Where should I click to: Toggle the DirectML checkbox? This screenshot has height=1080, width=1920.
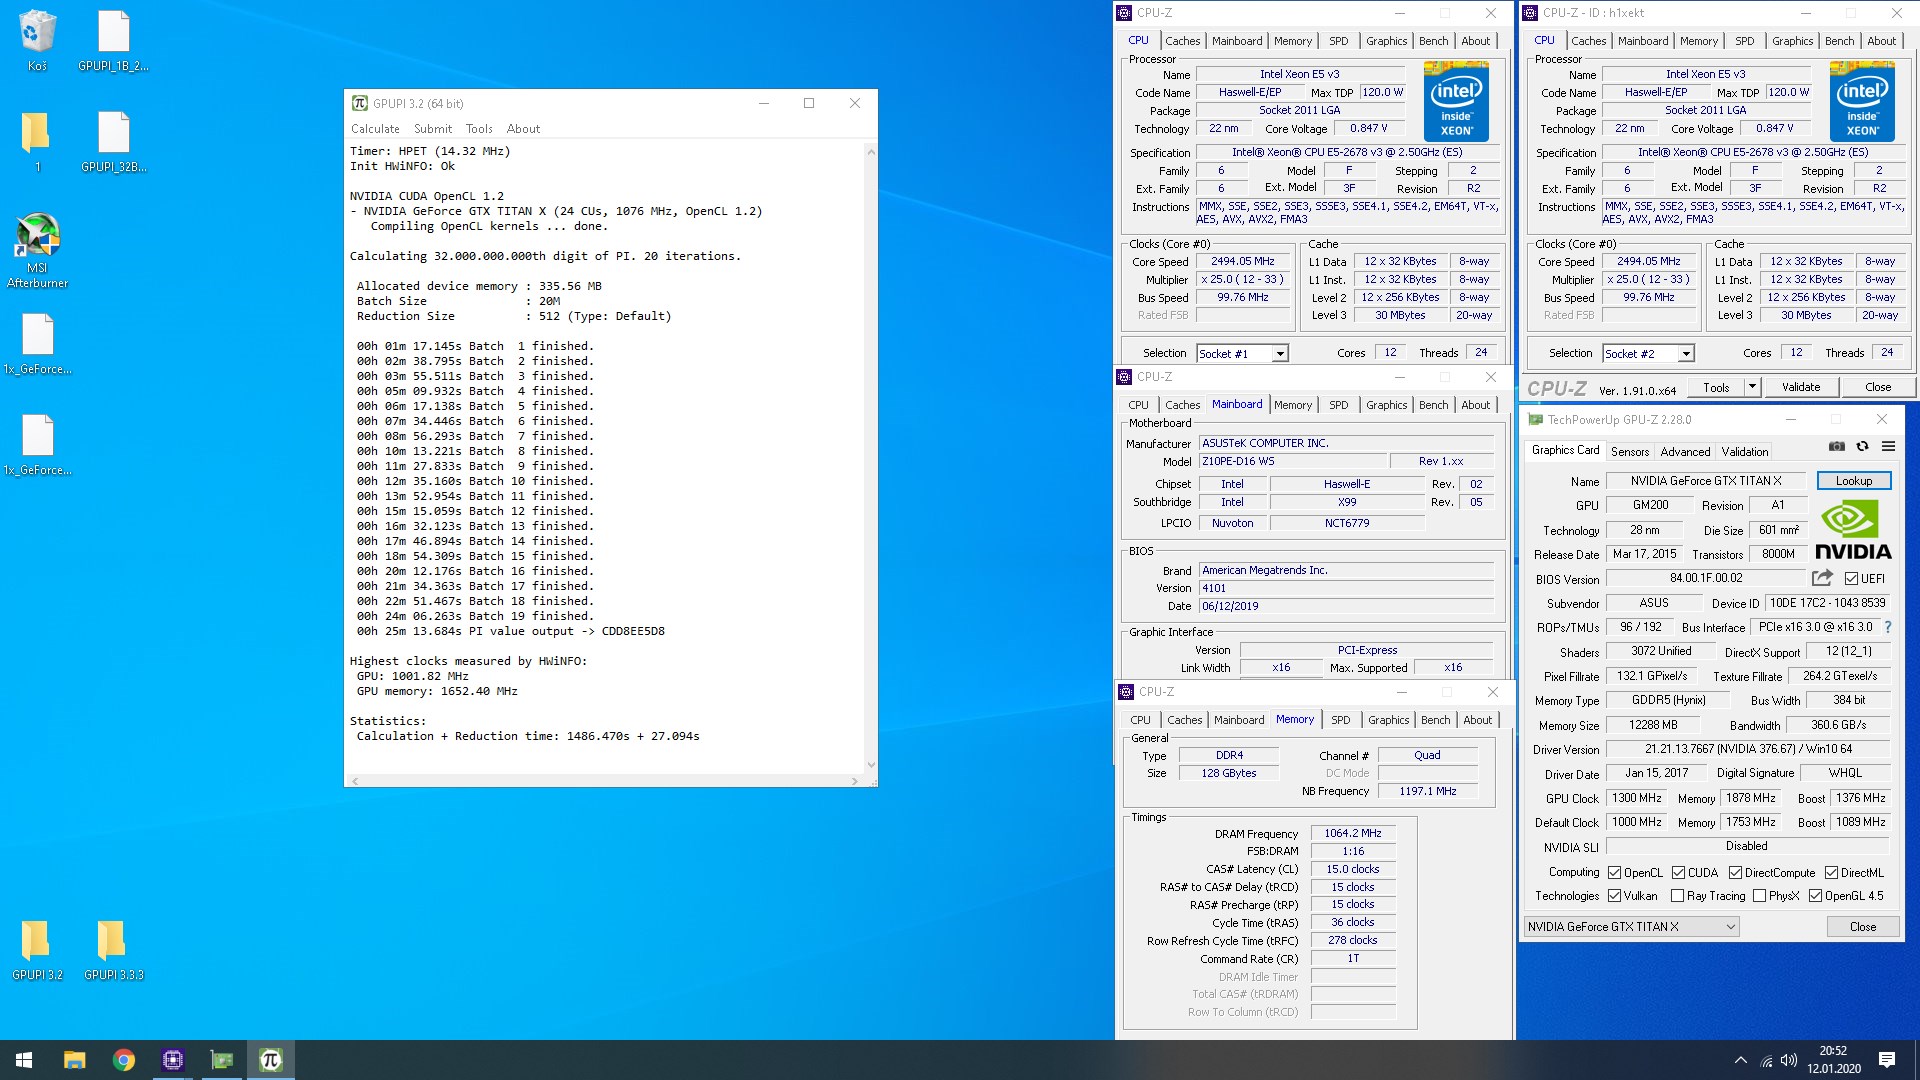coord(1831,872)
